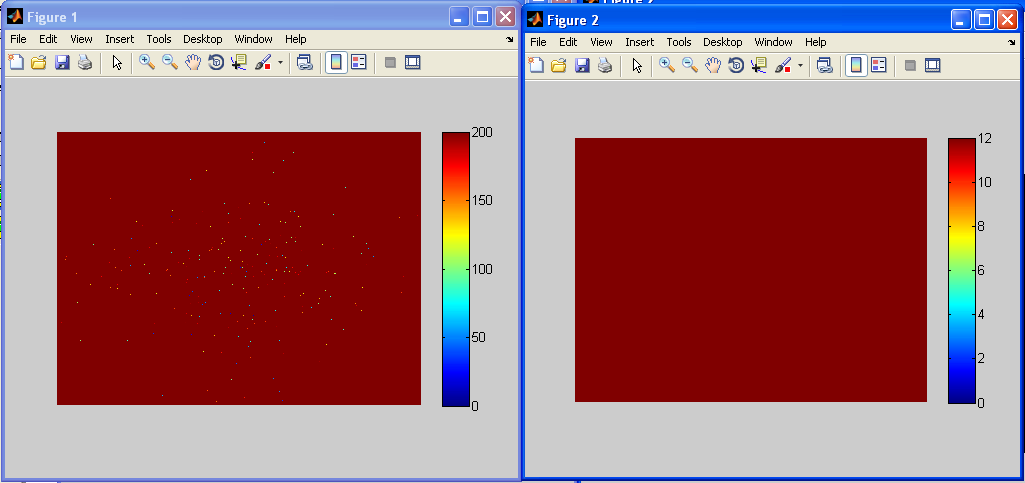Click Link Plot icon in Figure 2

coord(825,65)
